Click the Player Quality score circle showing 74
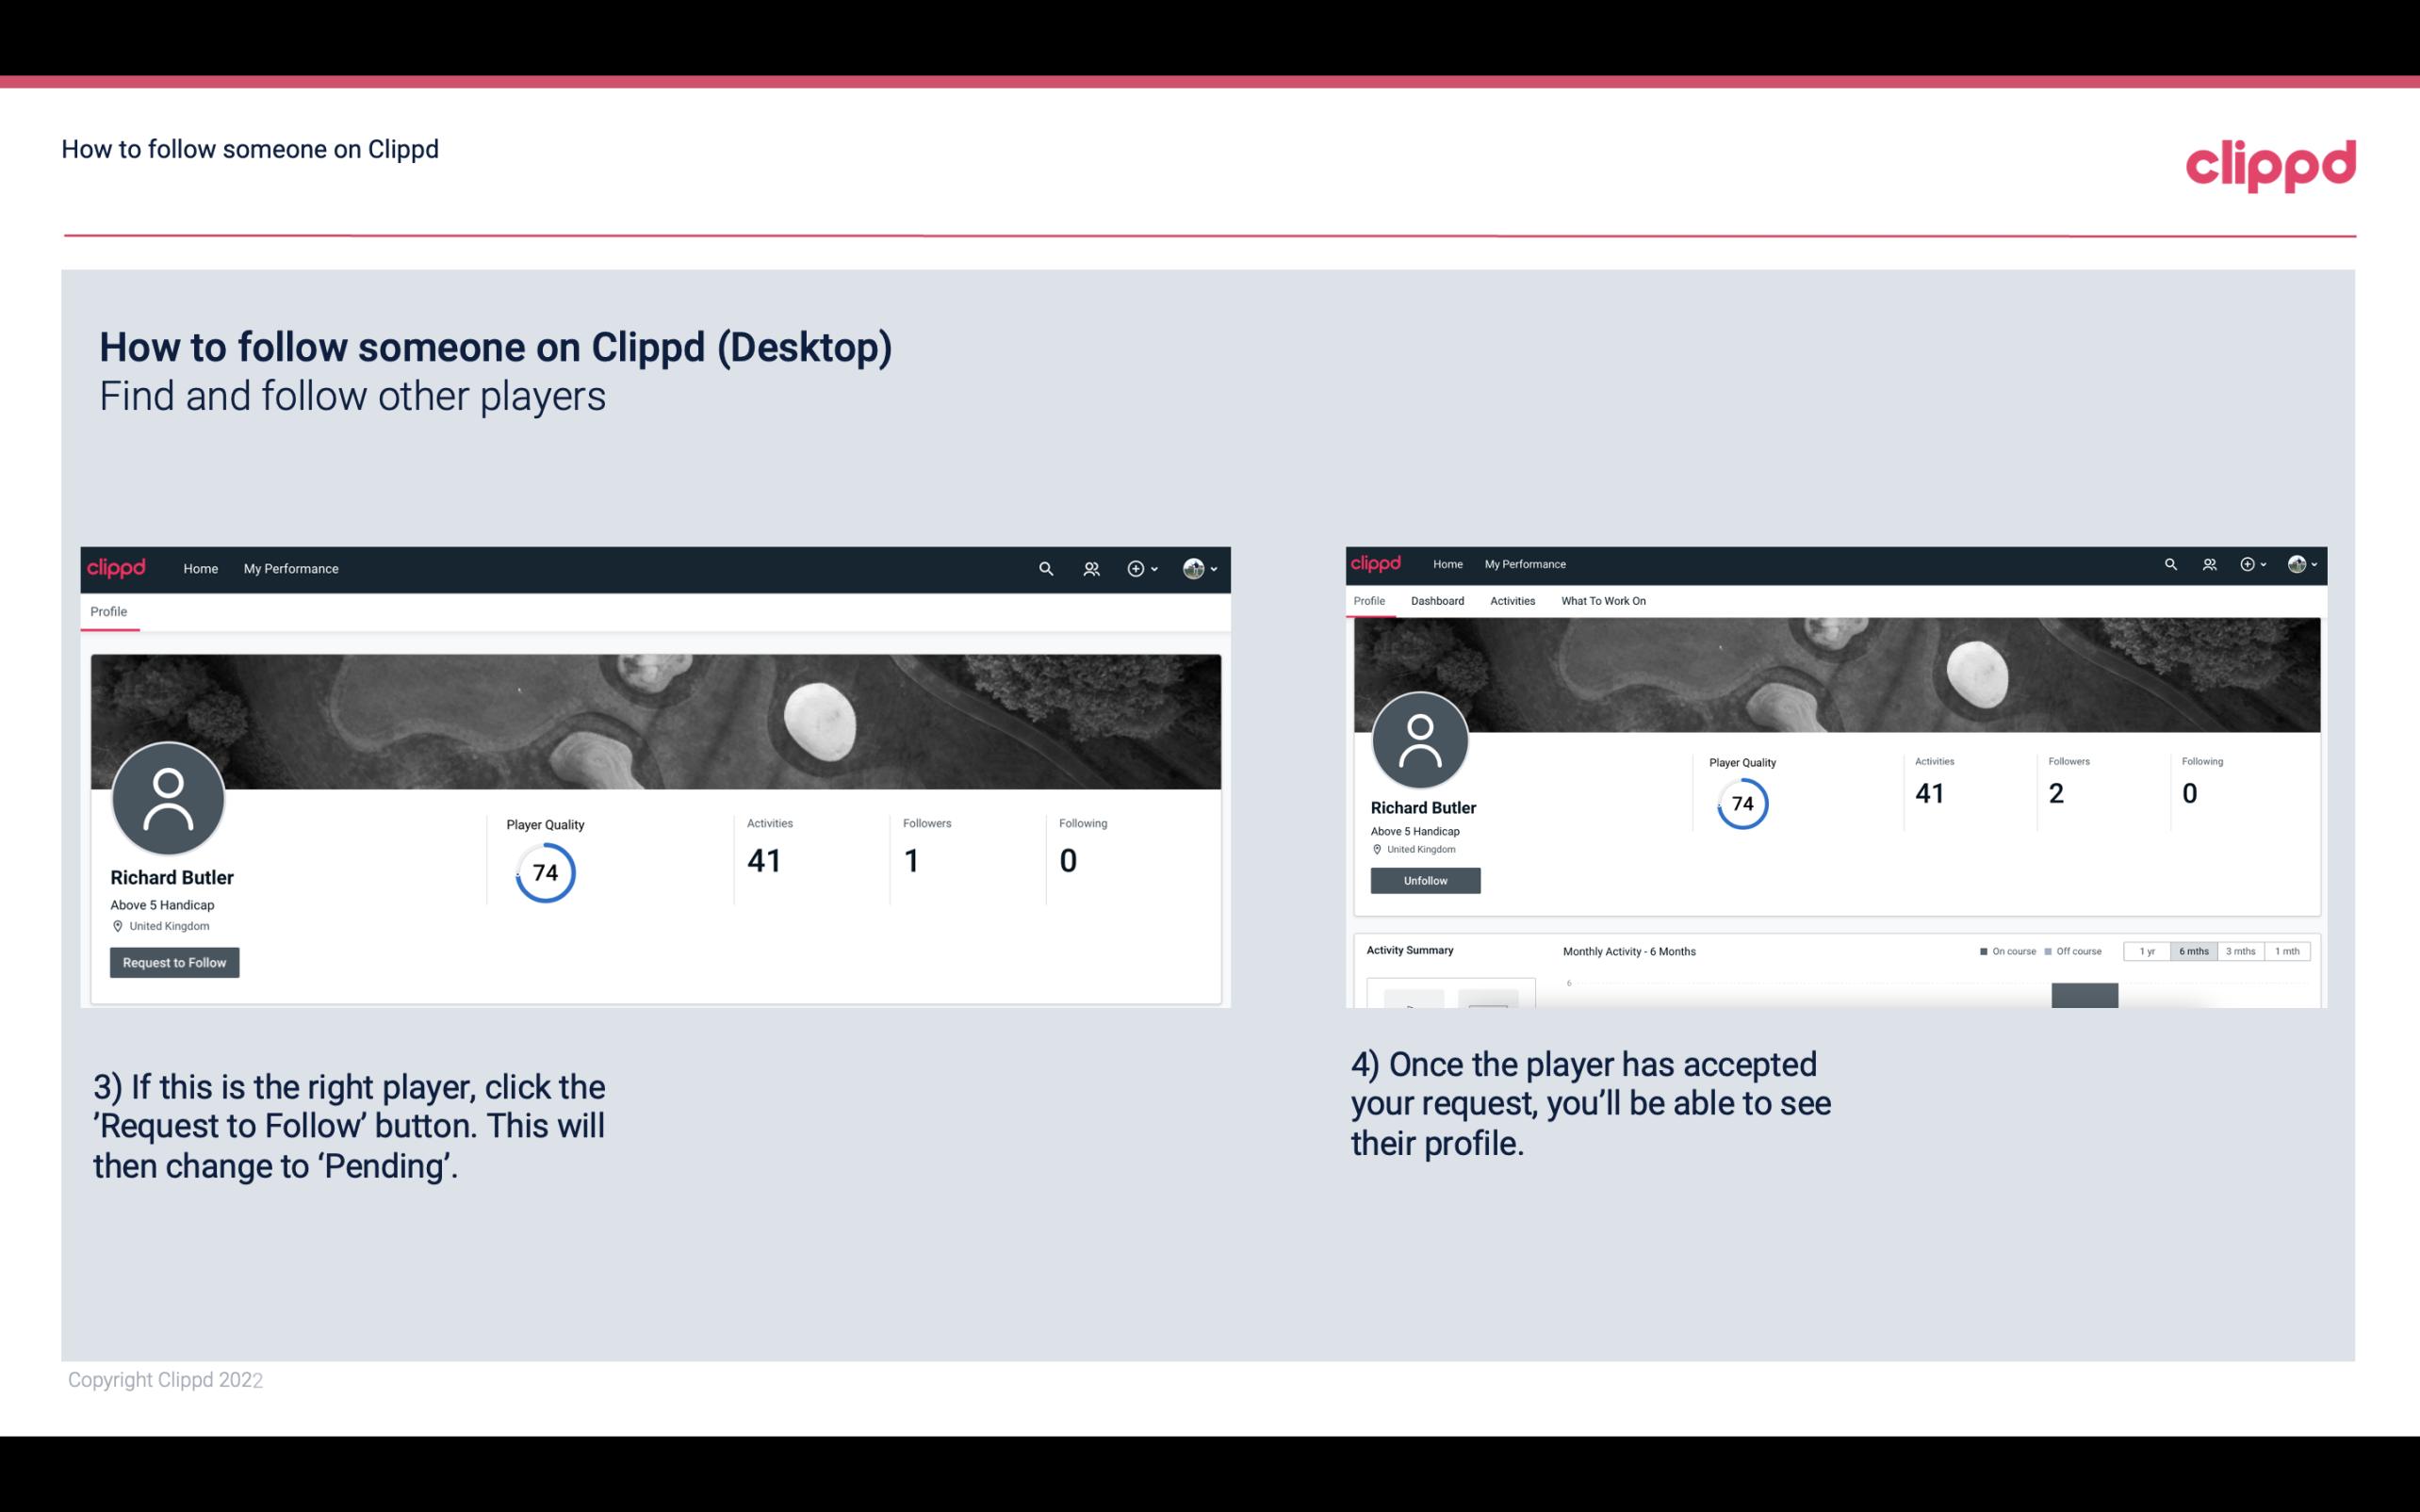The width and height of the screenshot is (2420, 1512). [x=544, y=871]
